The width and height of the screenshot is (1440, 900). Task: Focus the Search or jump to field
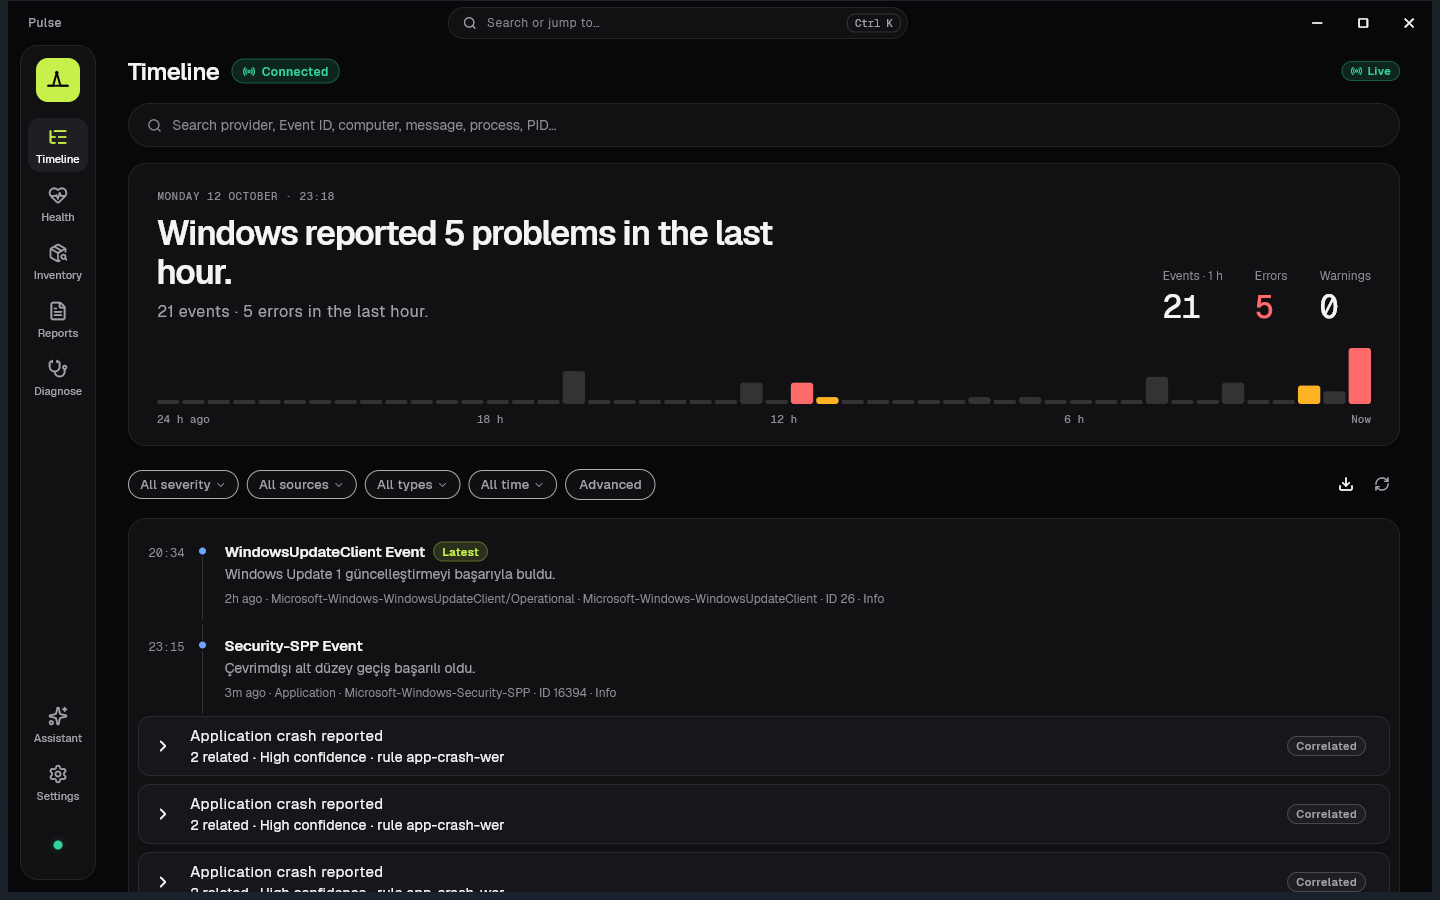coord(677,23)
